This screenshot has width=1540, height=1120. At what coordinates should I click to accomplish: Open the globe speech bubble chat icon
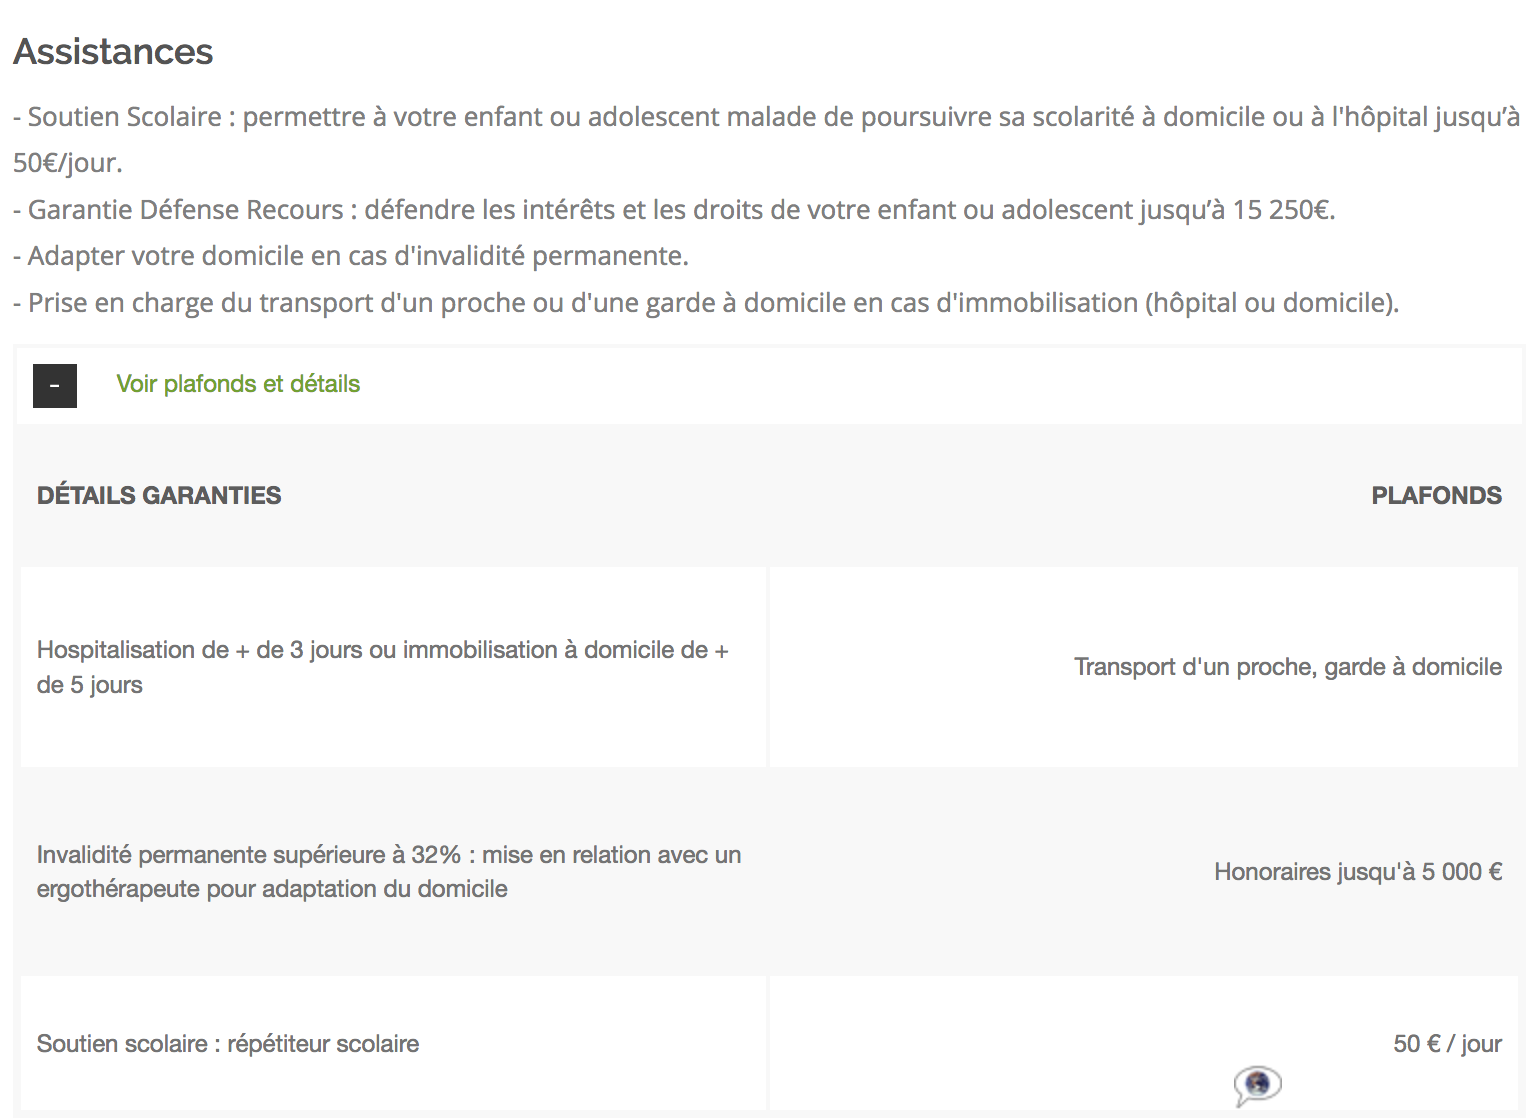(1257, 1084)
